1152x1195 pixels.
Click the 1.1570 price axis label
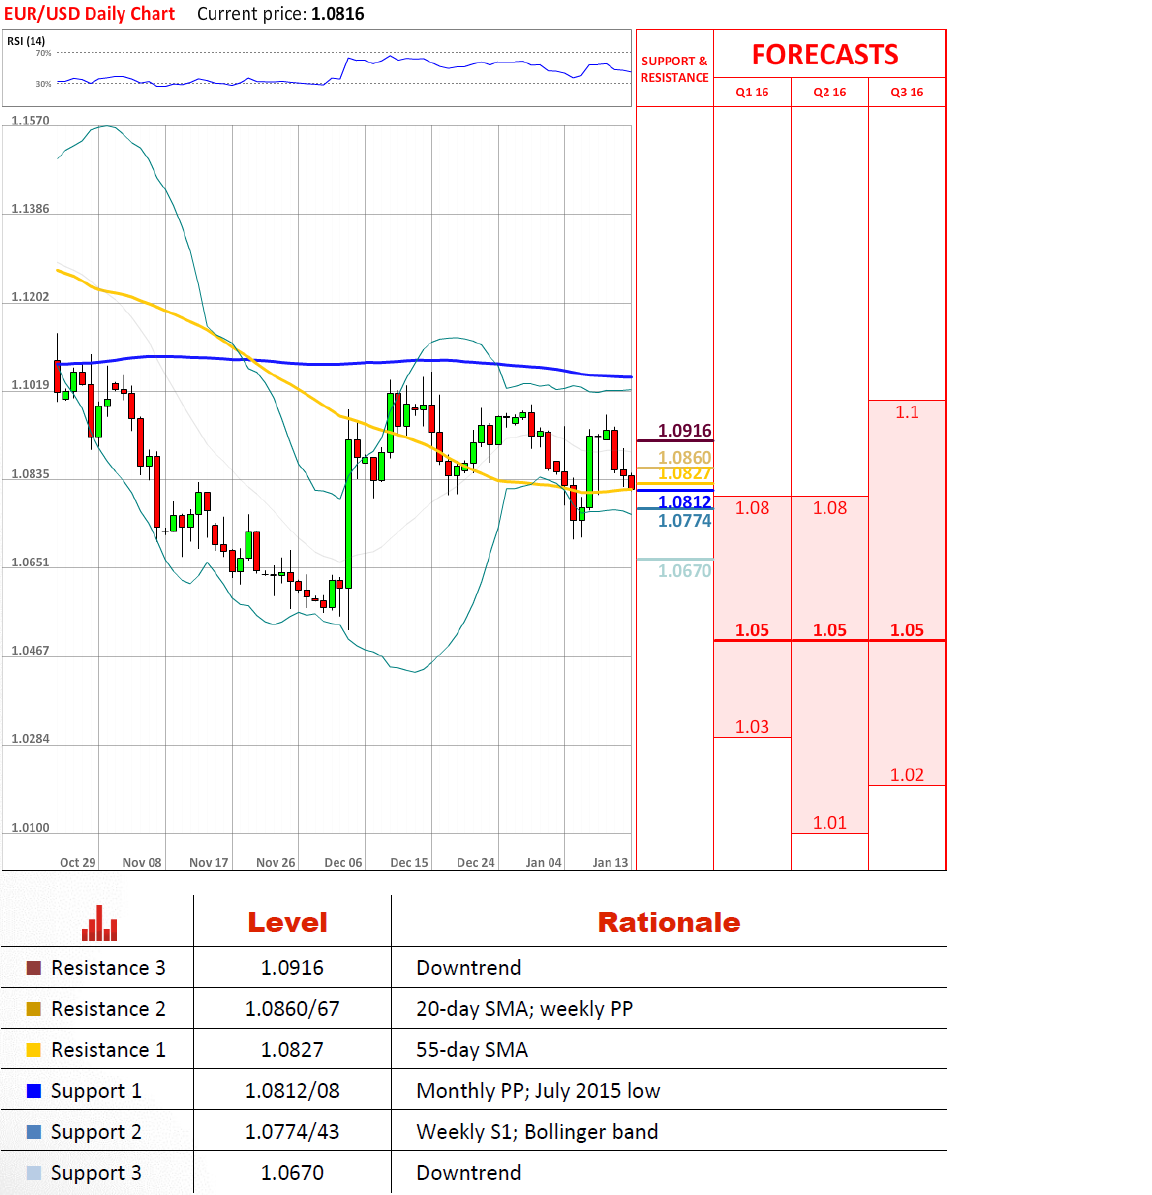tap(30, 121)
